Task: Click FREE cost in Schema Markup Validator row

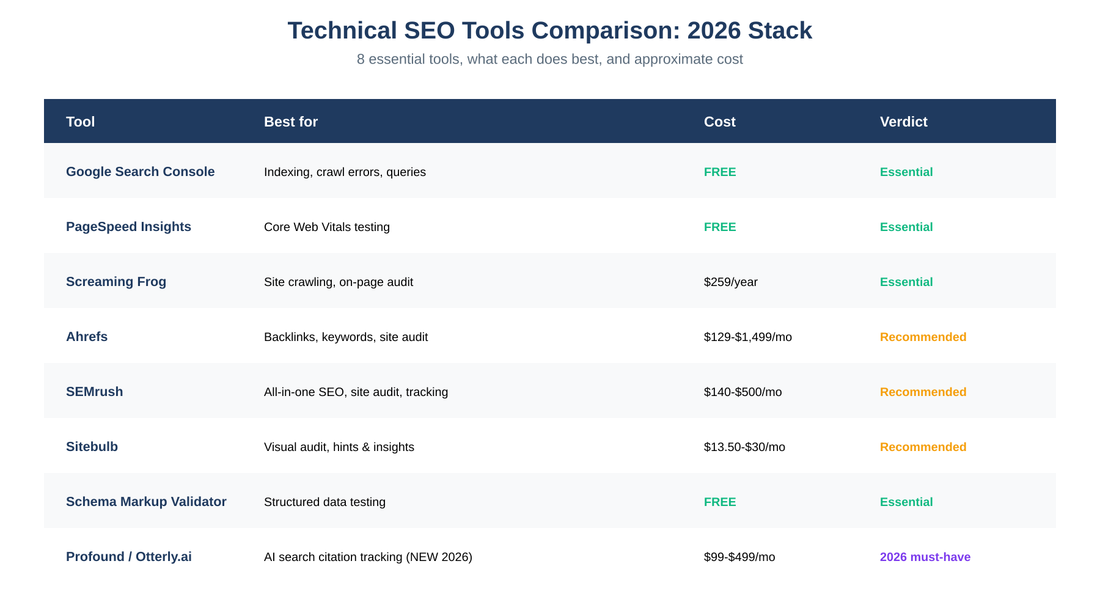Action: [720, 502]
